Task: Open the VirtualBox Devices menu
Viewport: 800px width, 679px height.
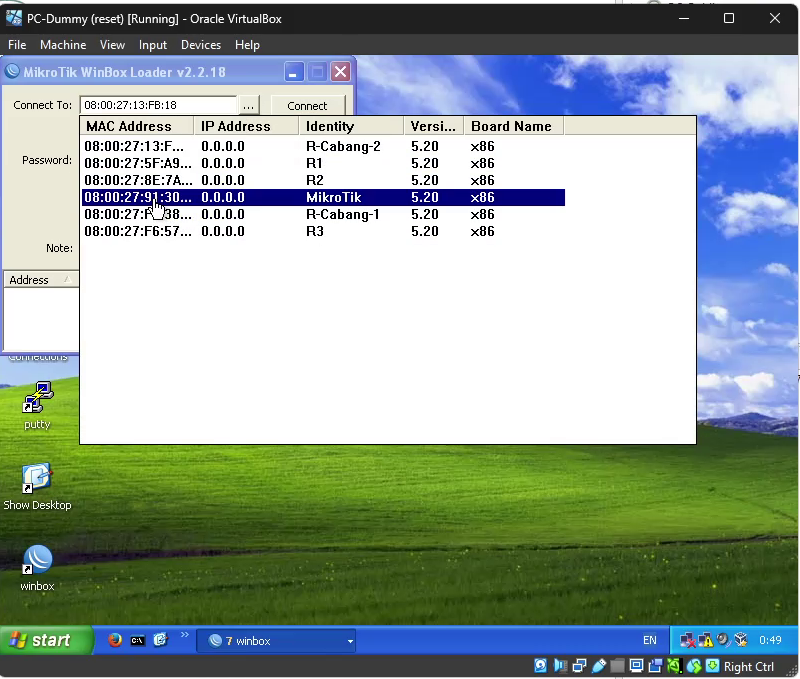Action: pos(201,45)
